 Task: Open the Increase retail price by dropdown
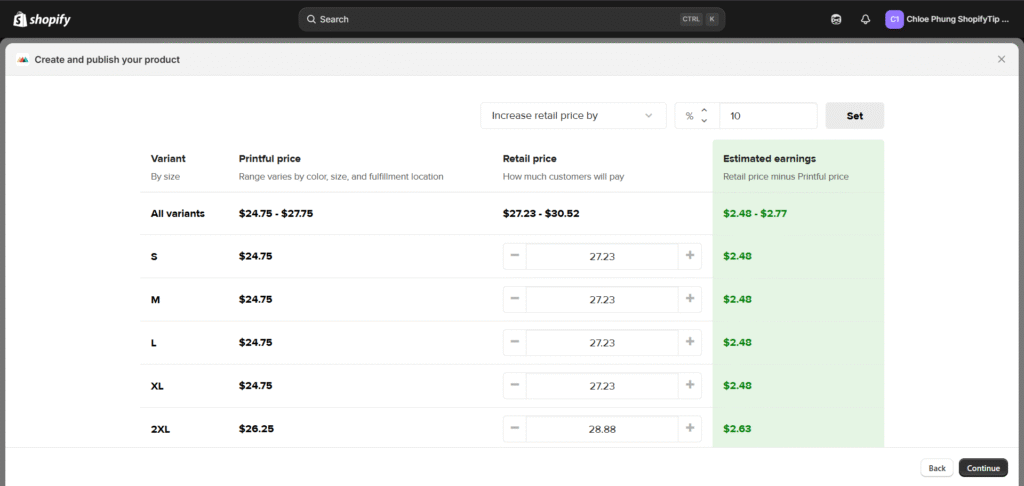click(x=573, y=116)
